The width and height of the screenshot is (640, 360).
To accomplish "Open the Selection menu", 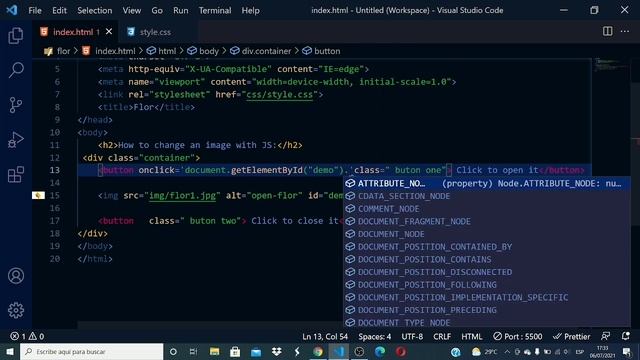I will [x=95, y=10].
